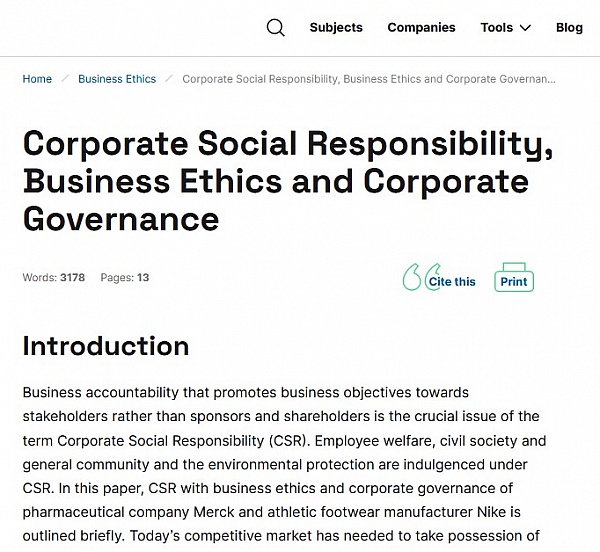The width and height of the screenshot is (600, 552).
Task: Navigate to the Home breadcrumb
Action: [37, 79]
